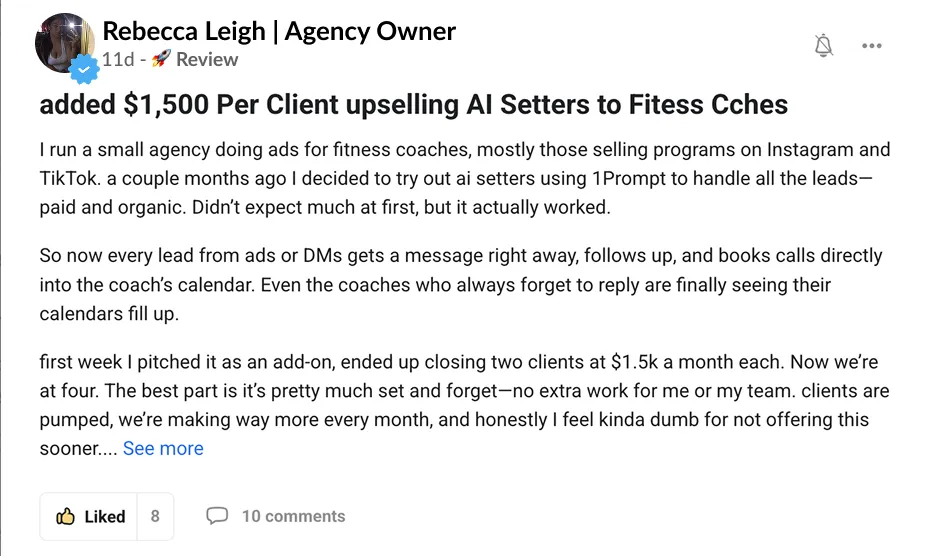Click the text '10 comments' label
This screenshot has height=556, width=930.
click(x=294, y=516)
